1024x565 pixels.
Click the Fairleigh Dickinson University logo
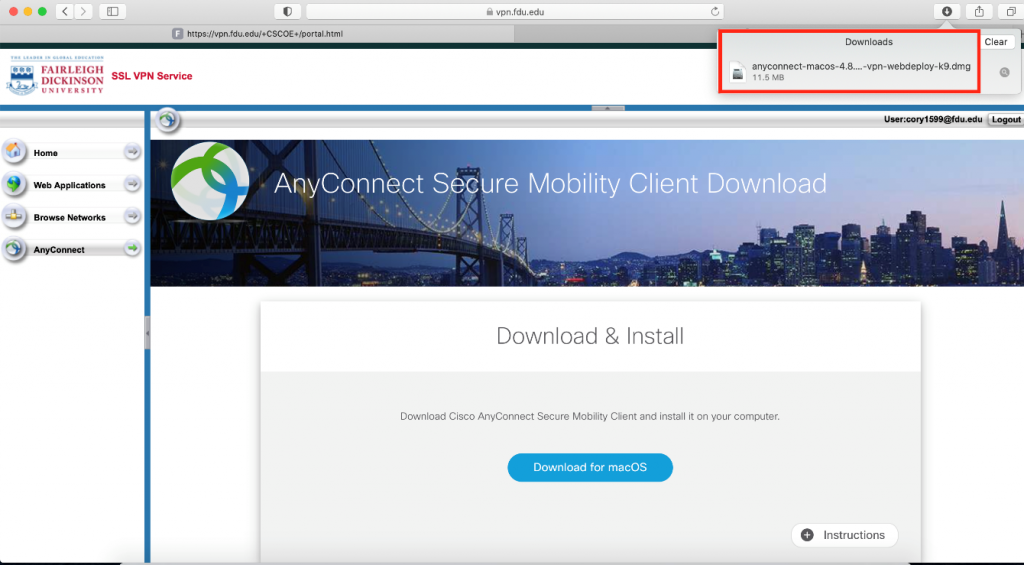(x=56, y=76)
